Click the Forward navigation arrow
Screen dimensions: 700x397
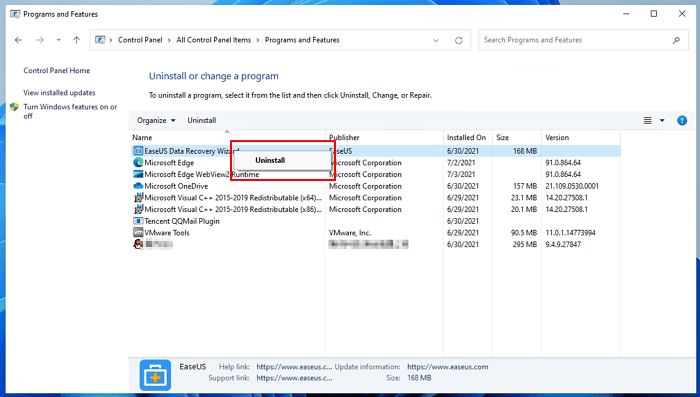pos(40,40)
